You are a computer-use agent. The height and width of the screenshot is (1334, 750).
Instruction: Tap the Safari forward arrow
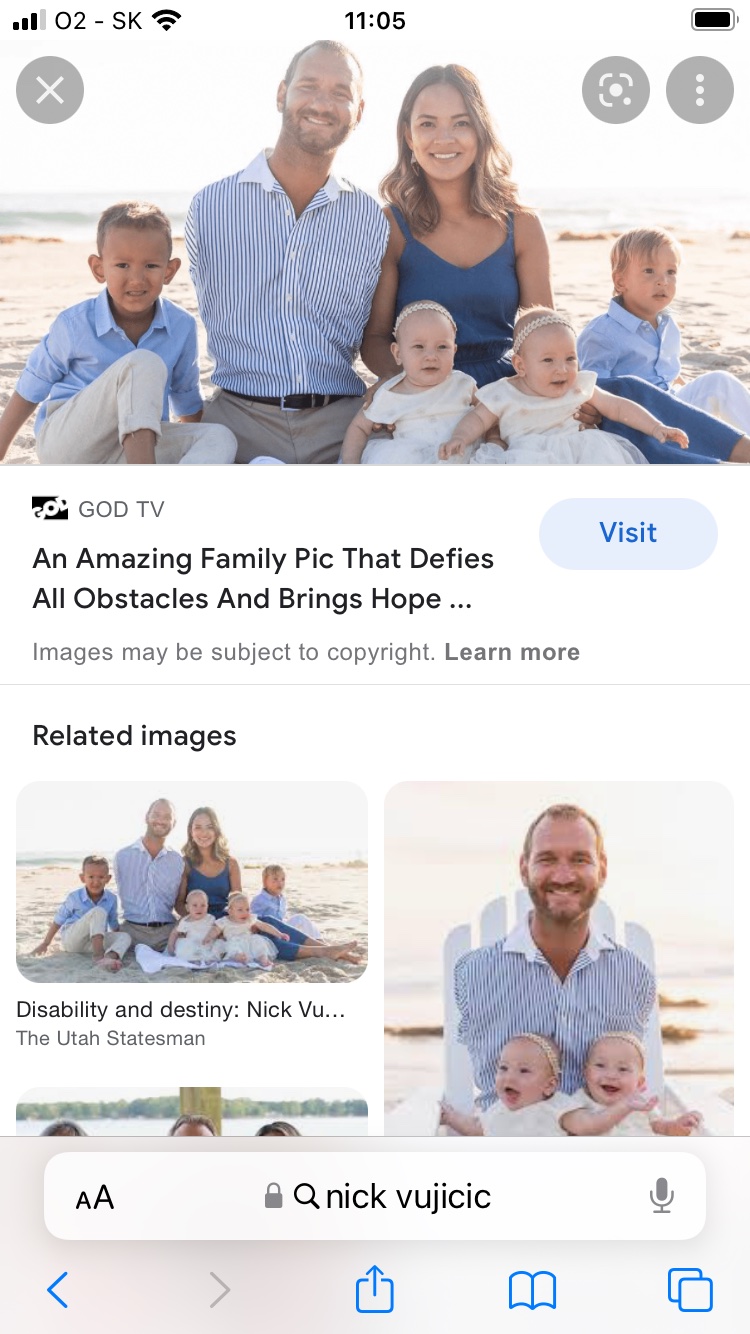pyautogui.click(x=220, y=1290)
